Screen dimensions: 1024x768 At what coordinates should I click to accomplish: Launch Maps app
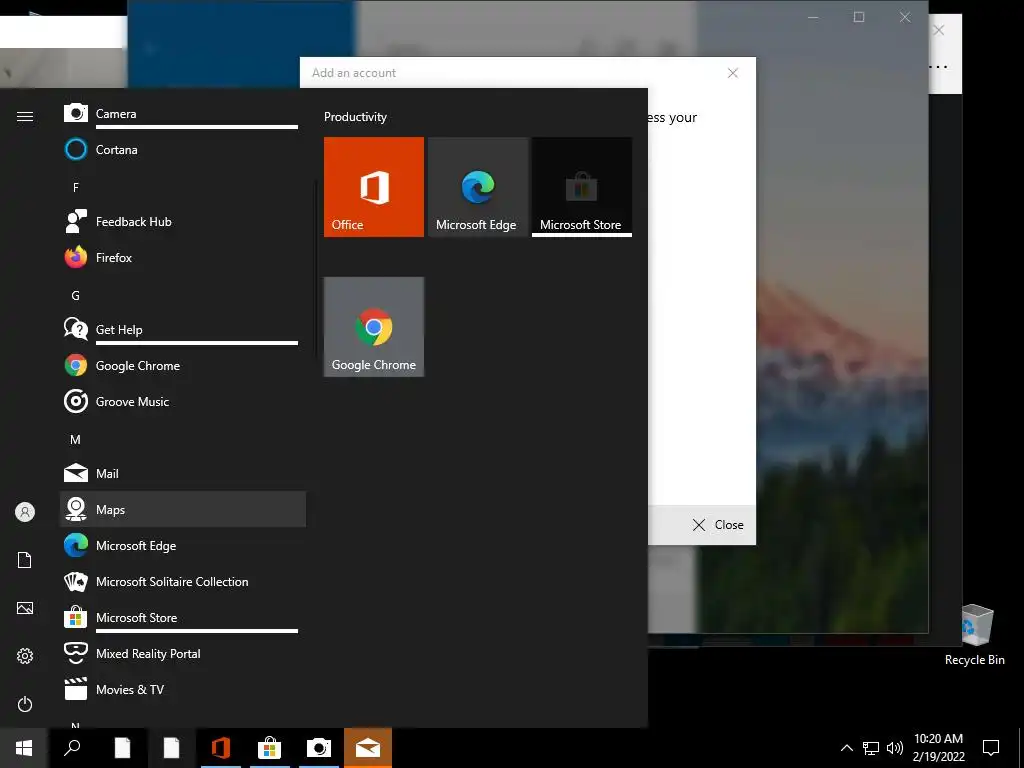click(183, 509)
